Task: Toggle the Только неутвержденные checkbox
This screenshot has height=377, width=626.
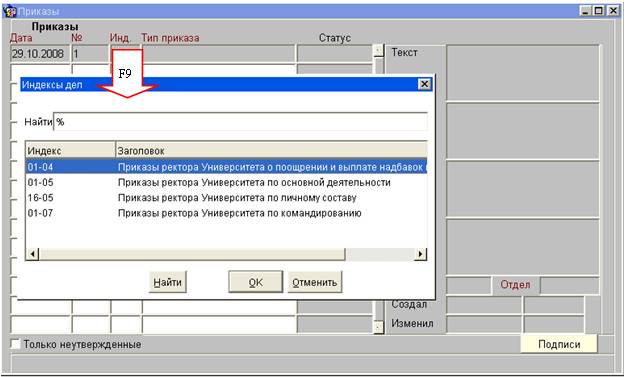Action: [15, 344]
